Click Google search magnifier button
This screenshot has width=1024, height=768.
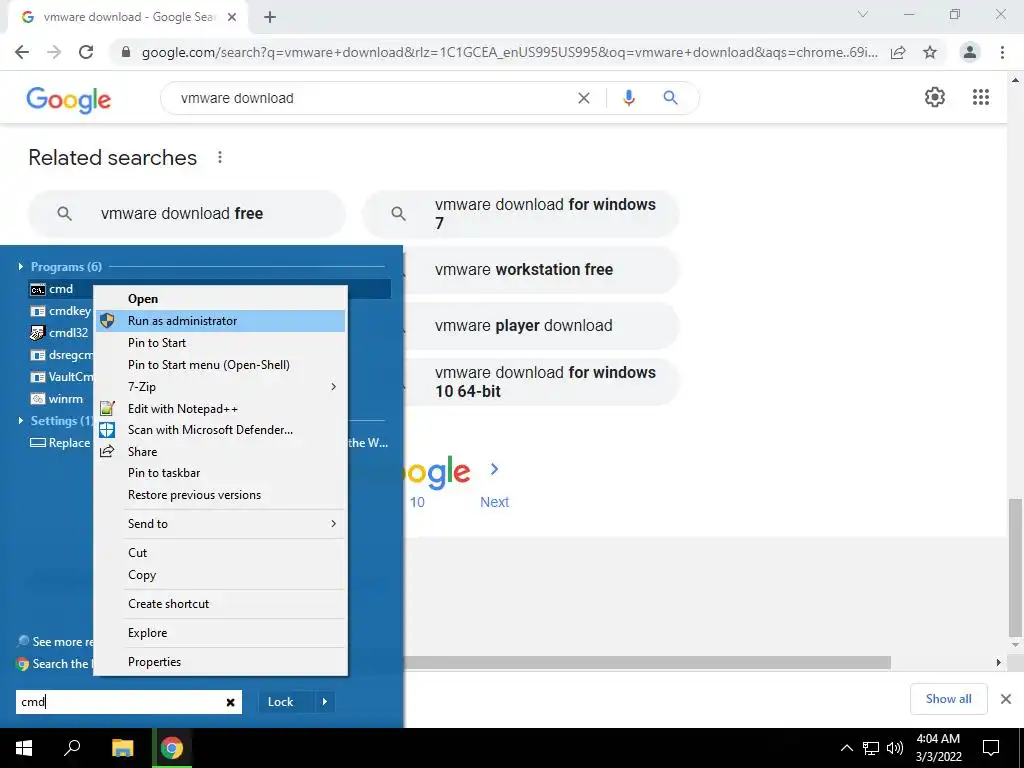click(670, 98)
